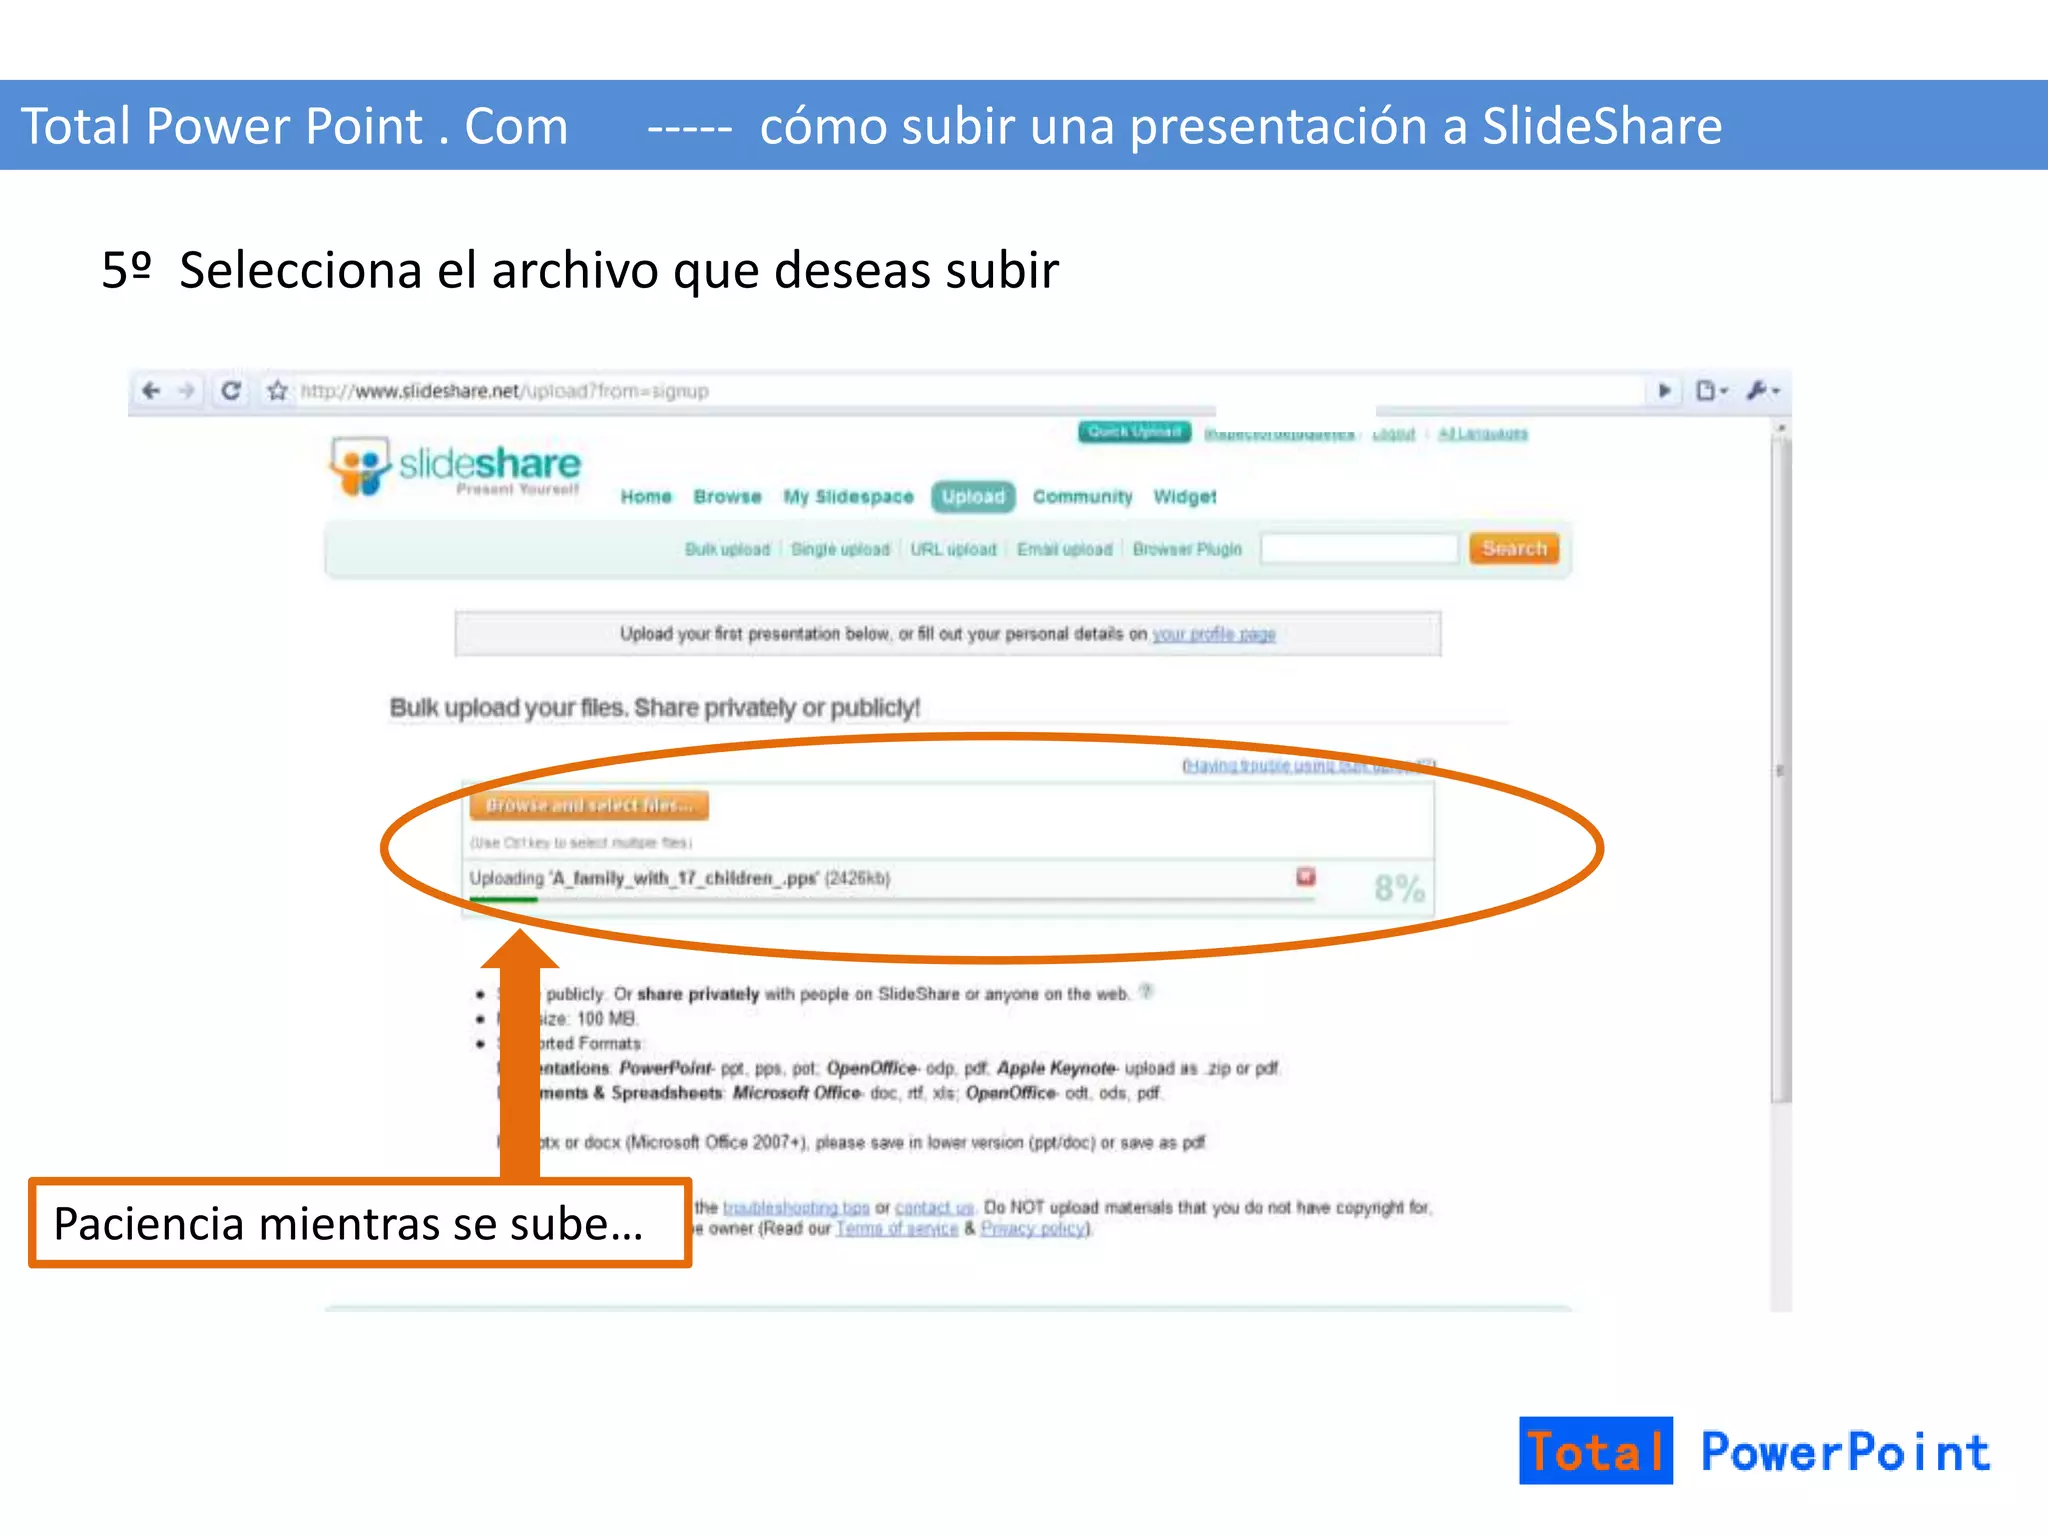Open the Browse nav item
The image size is (2048, 1536).
727,497
